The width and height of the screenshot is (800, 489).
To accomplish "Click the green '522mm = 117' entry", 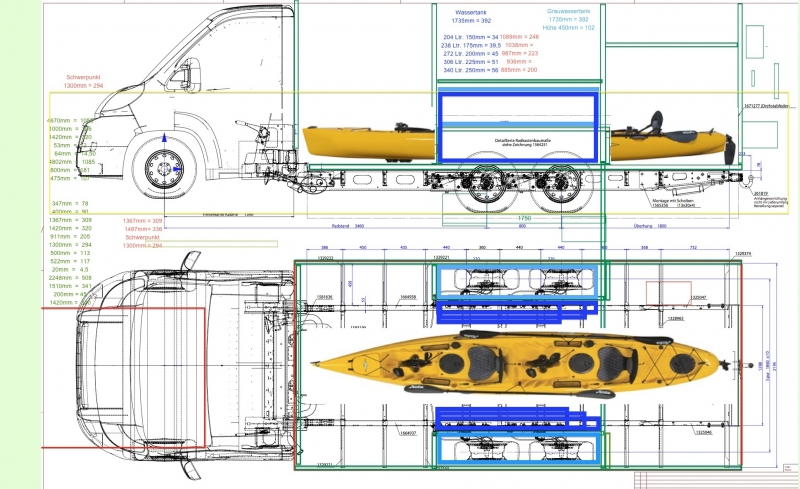I will click(x=70, y=261).
